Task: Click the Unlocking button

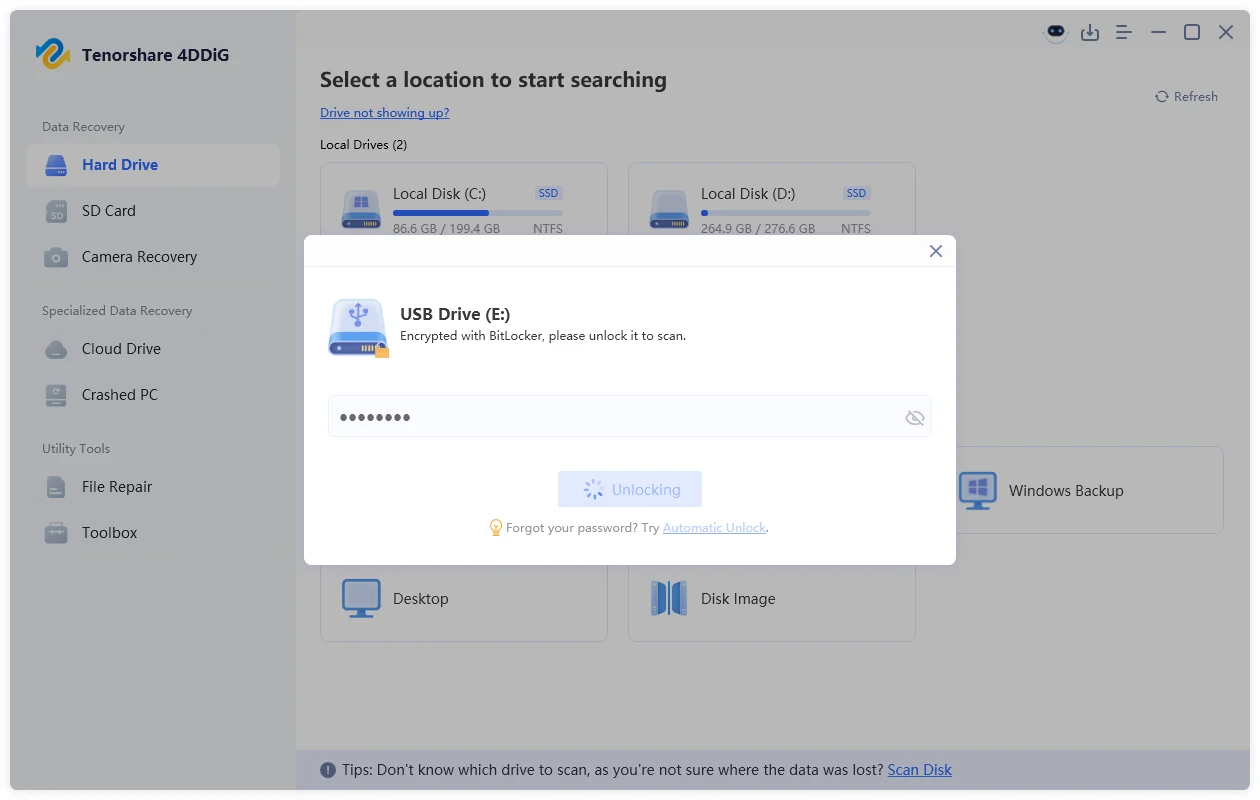Action: [x=629, y=489]
